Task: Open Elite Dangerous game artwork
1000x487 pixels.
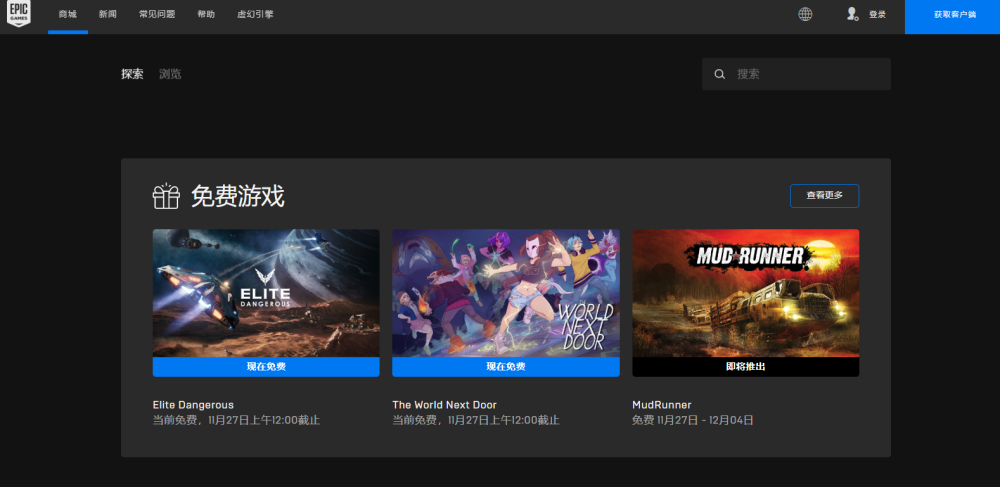Action: coord(266,293)
